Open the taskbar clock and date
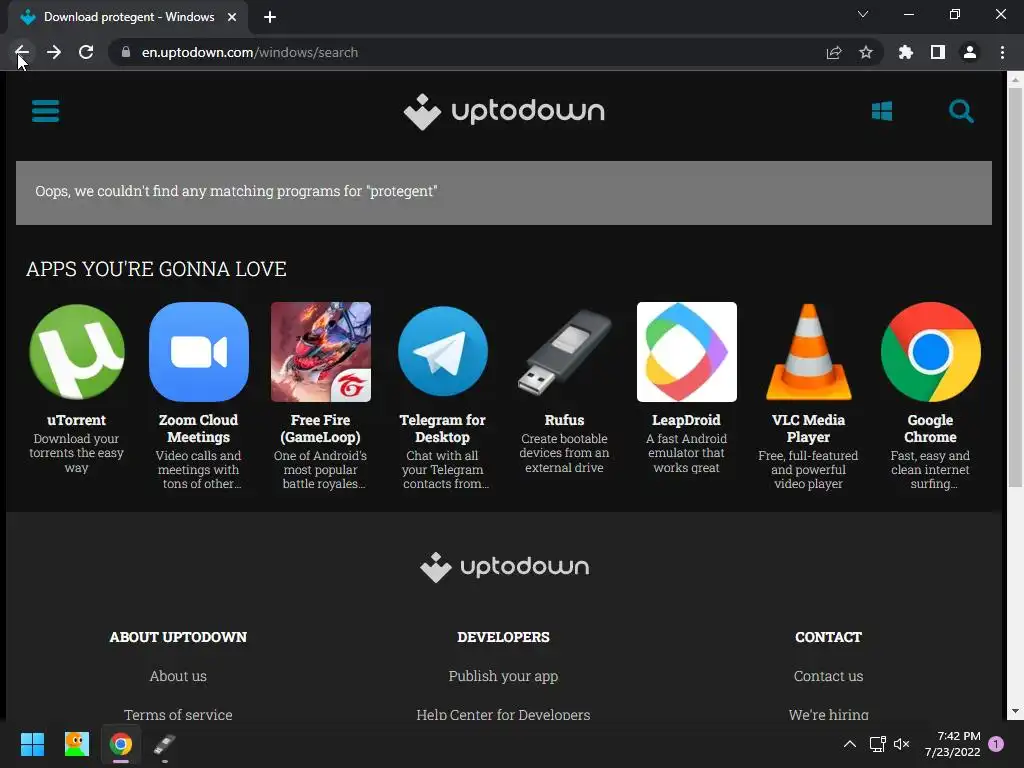The width and height of the screenshot is (1024, 768). pos(952,744)
